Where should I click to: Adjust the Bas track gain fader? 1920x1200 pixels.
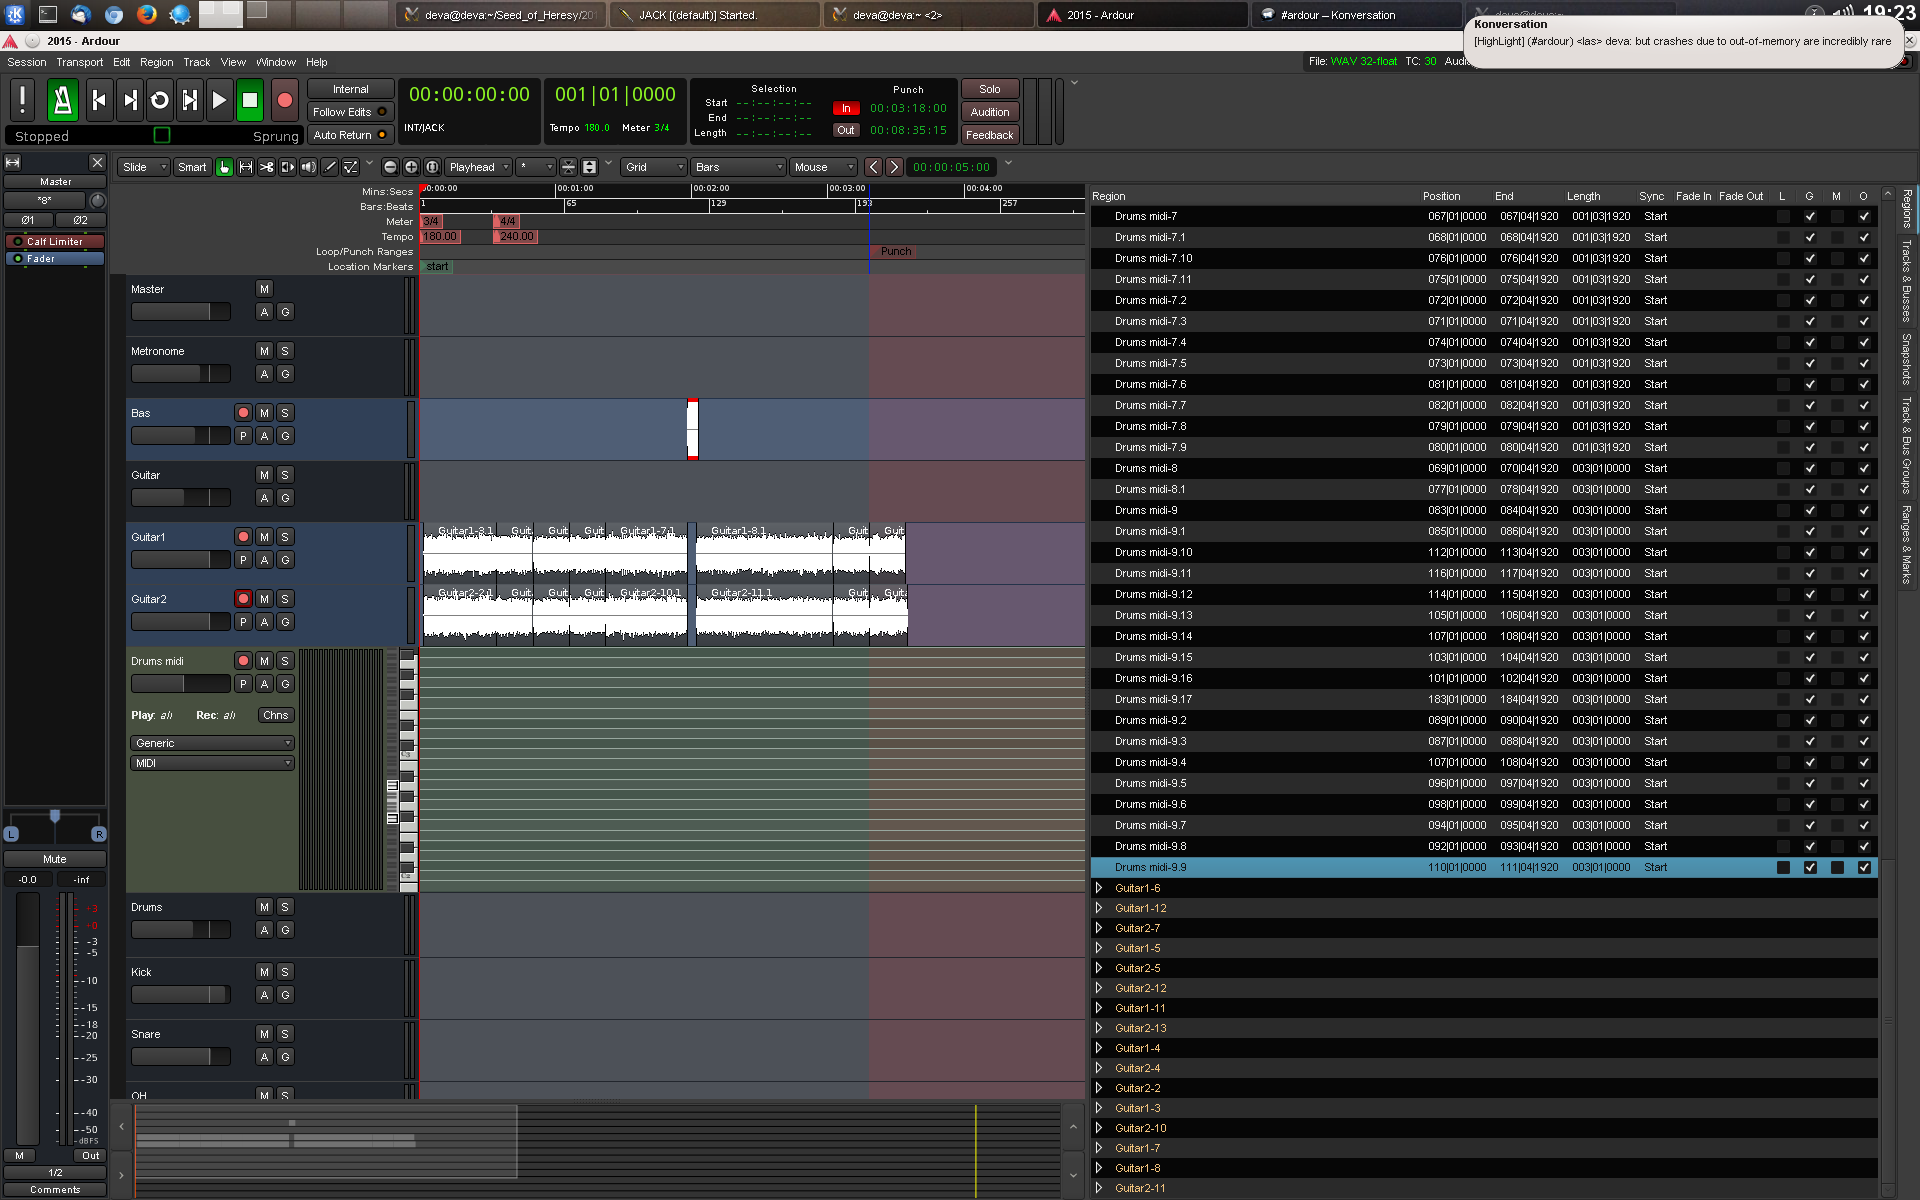point(181,436)
